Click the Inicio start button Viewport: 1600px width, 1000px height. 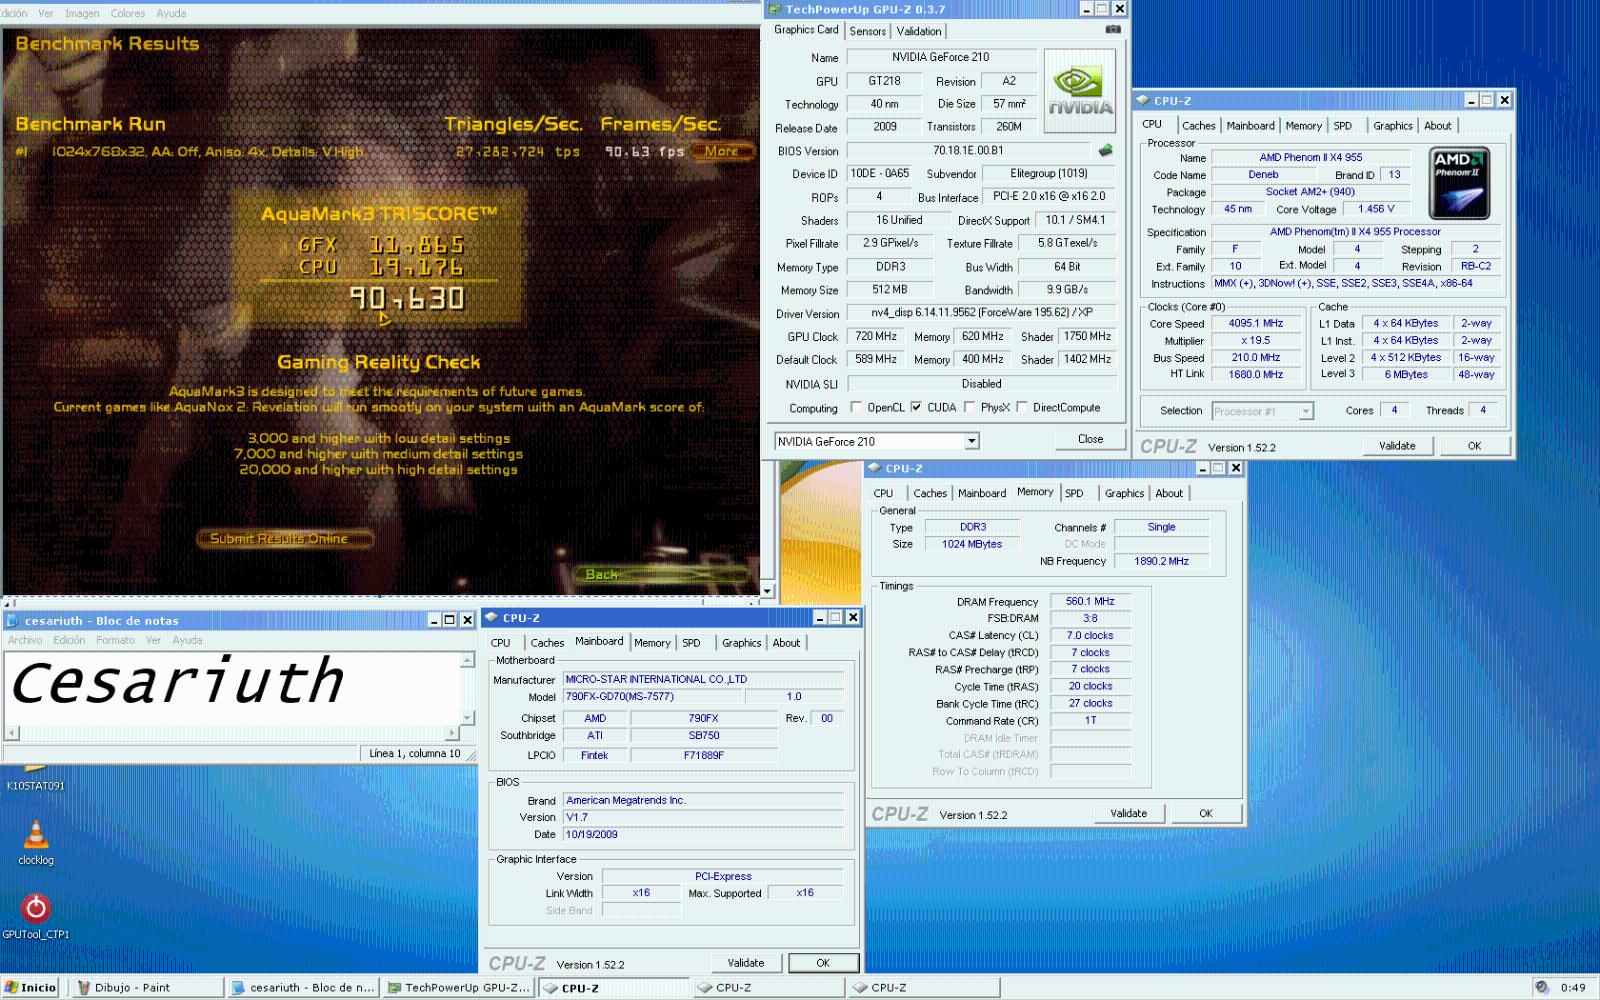tap(31, 987)
